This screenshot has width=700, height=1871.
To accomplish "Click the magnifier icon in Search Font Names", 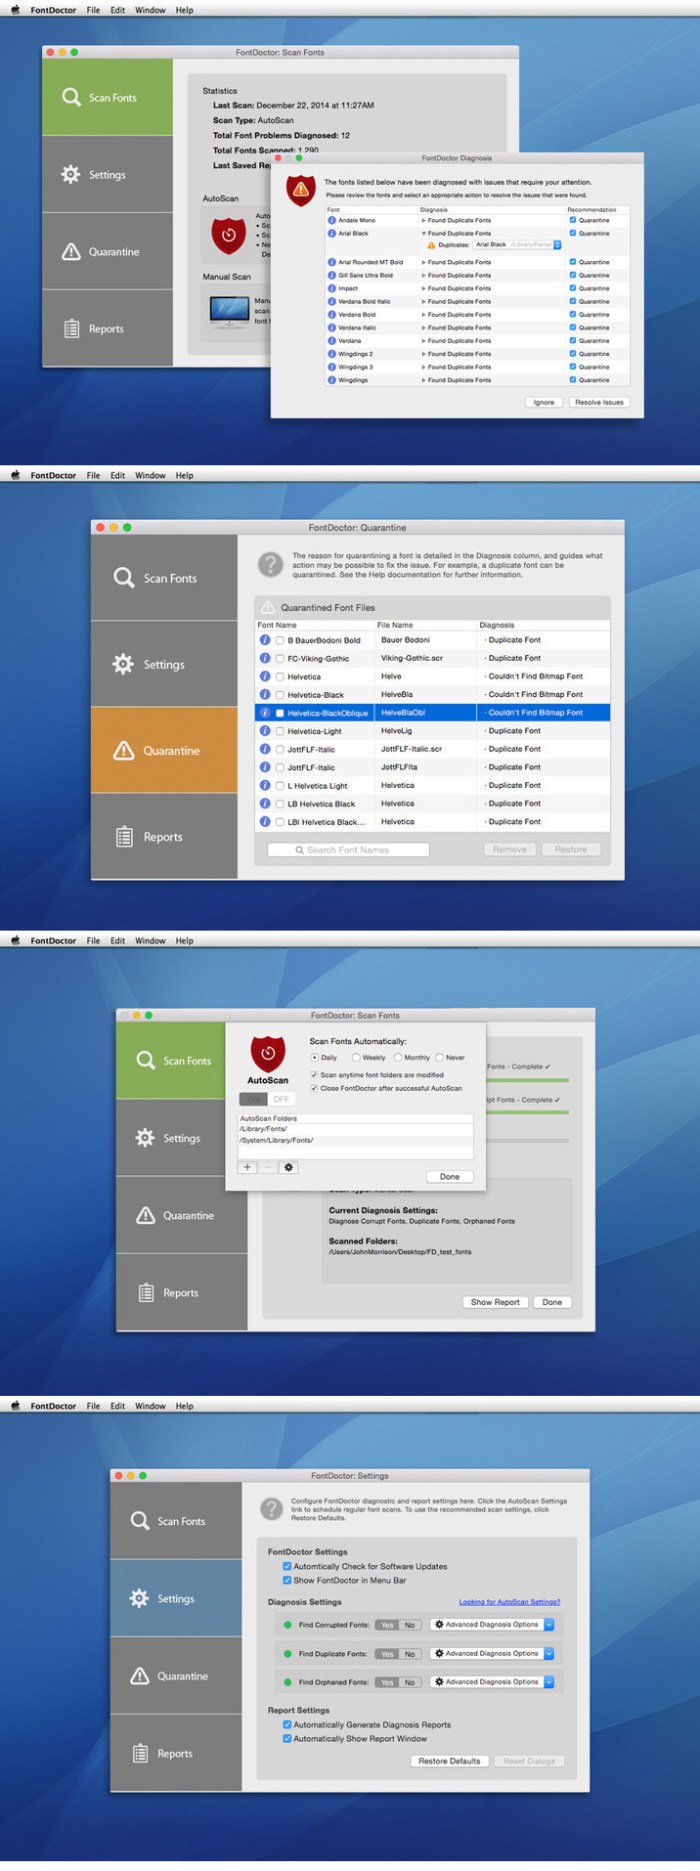I will coord(299,850).
